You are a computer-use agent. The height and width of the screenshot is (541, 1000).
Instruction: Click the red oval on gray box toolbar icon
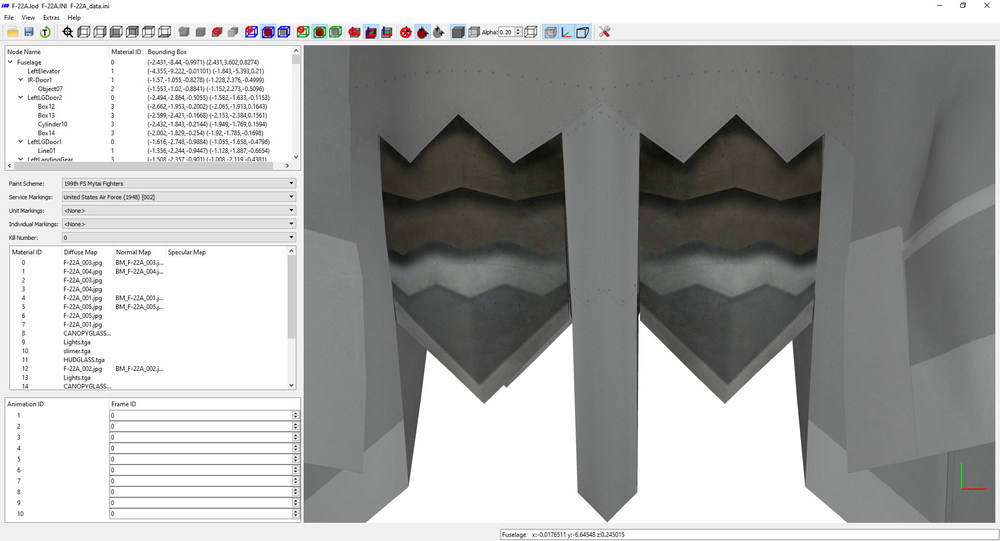point(217,32)
